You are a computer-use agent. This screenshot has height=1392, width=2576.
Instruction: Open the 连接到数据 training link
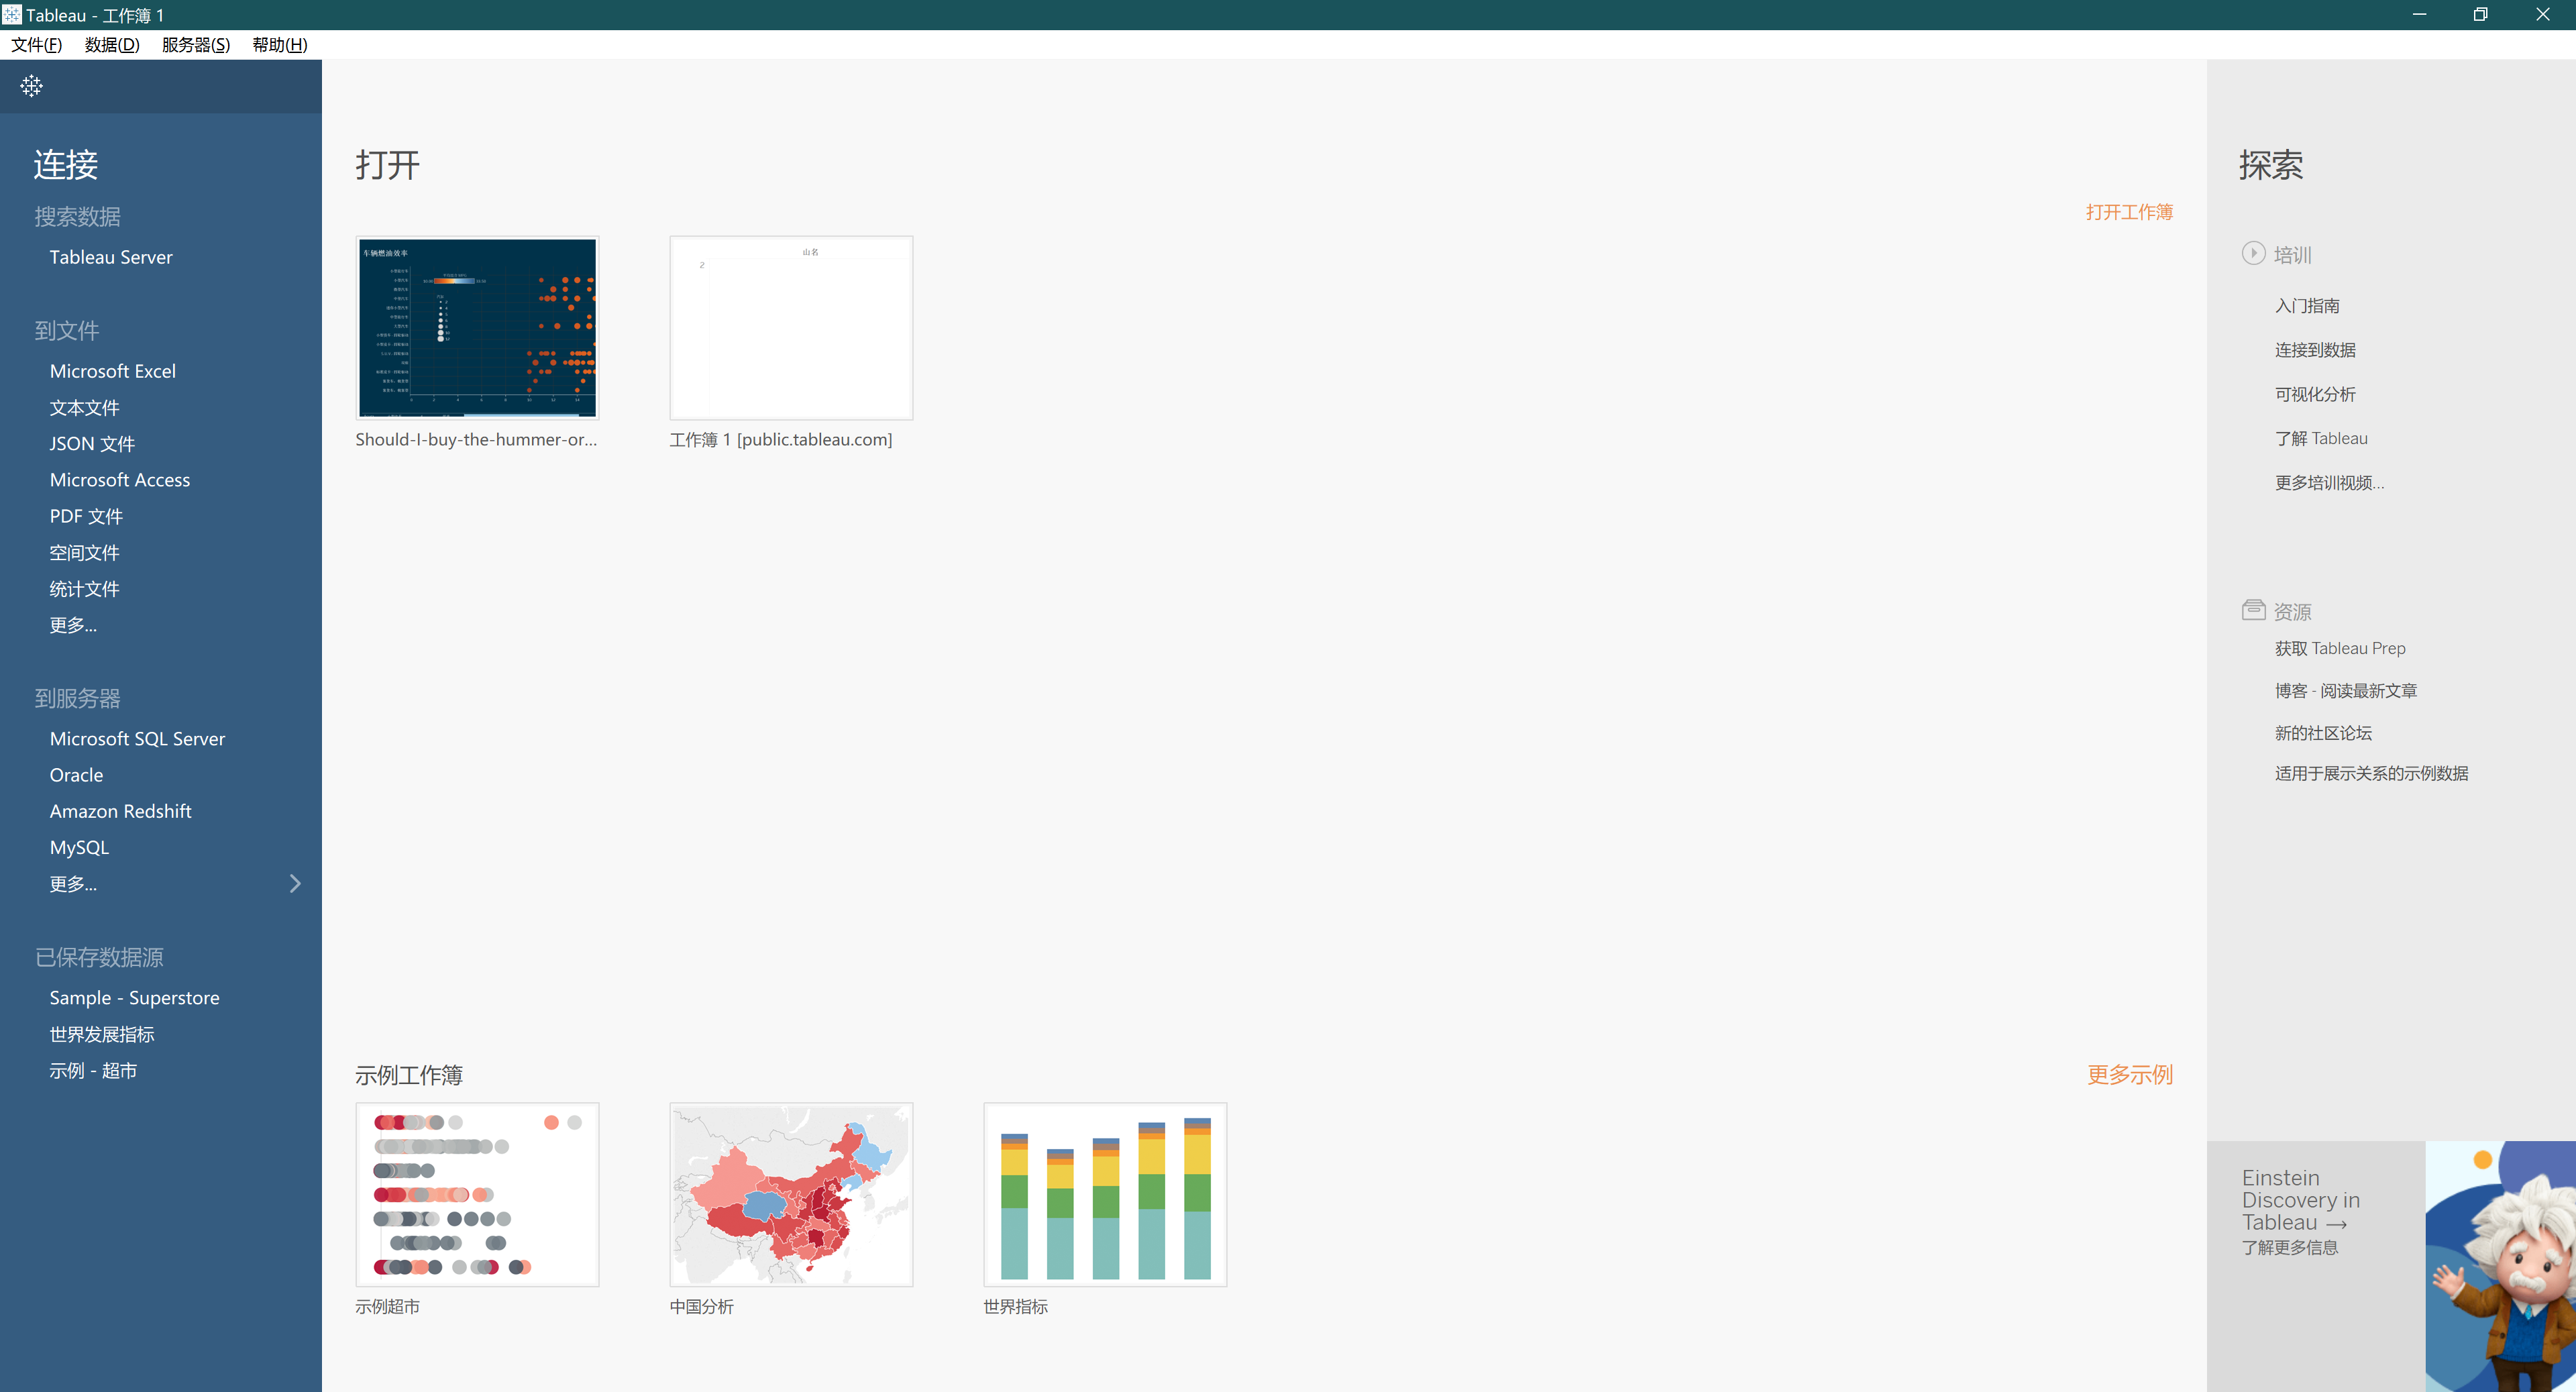(2315, 350)
